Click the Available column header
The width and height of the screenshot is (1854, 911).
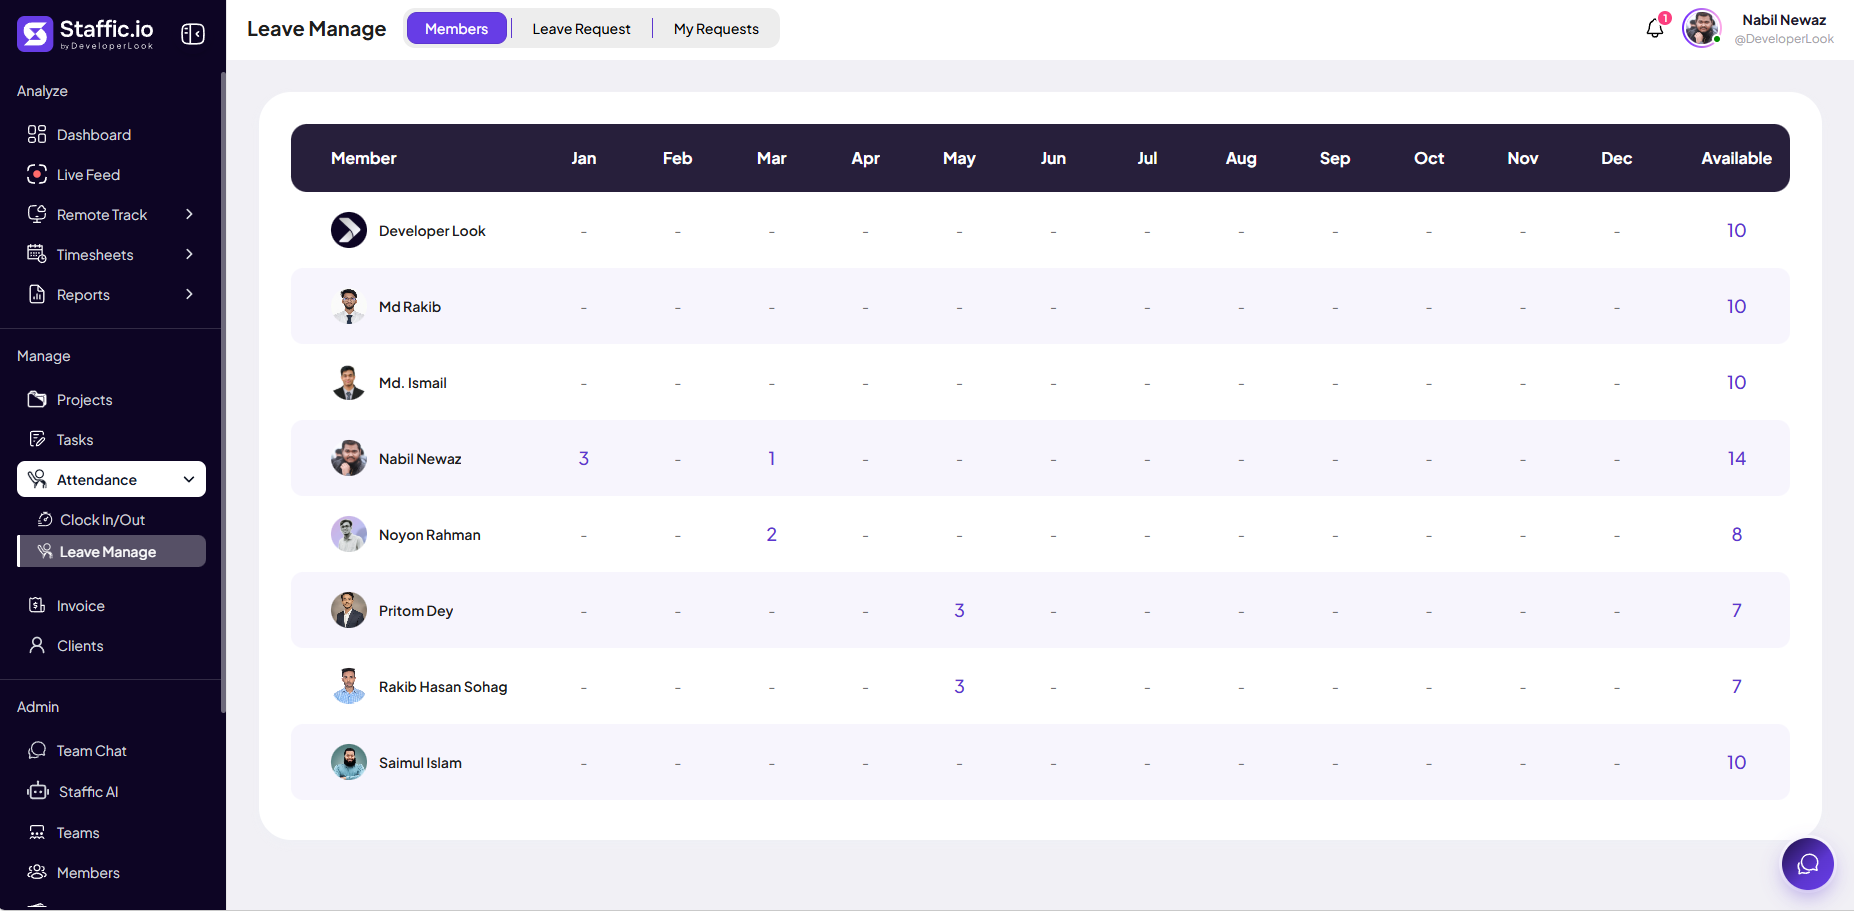pos(1736,158)
